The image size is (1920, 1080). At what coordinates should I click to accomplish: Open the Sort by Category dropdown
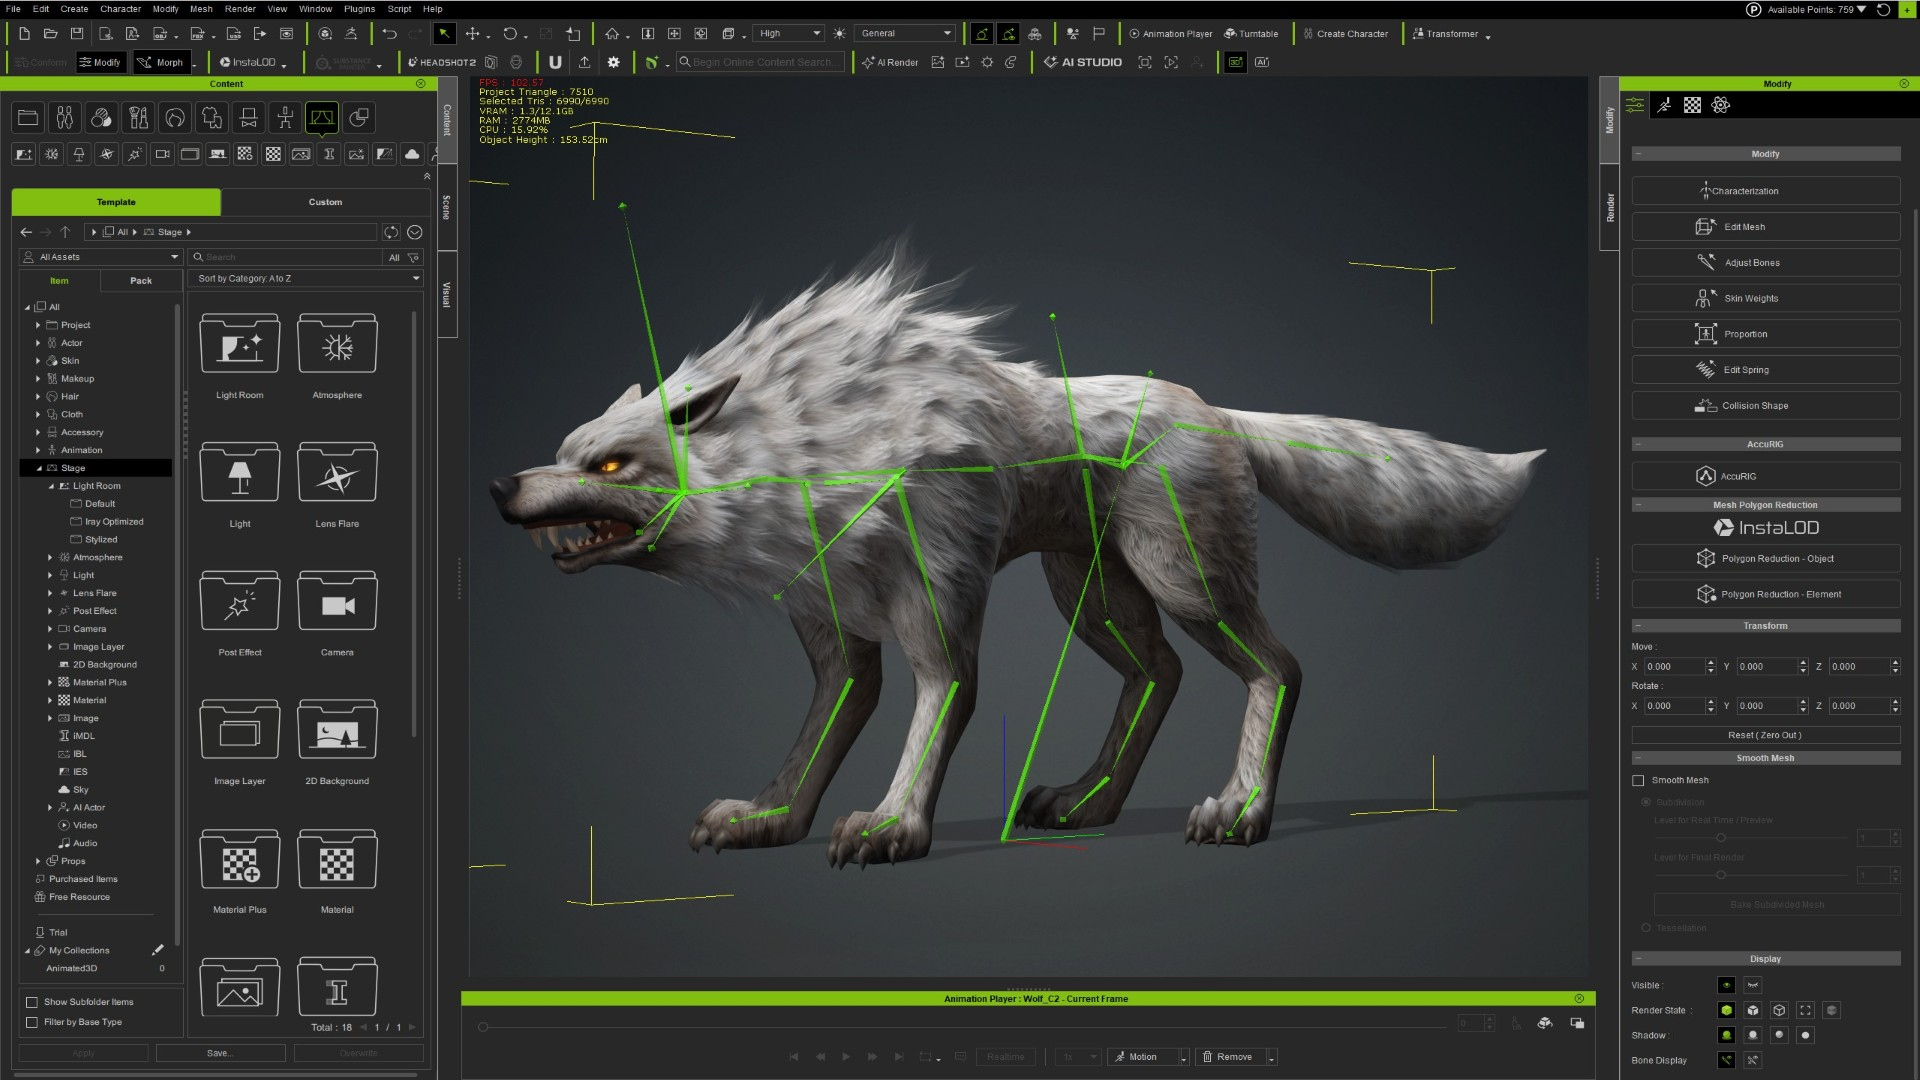click(307, 279)
